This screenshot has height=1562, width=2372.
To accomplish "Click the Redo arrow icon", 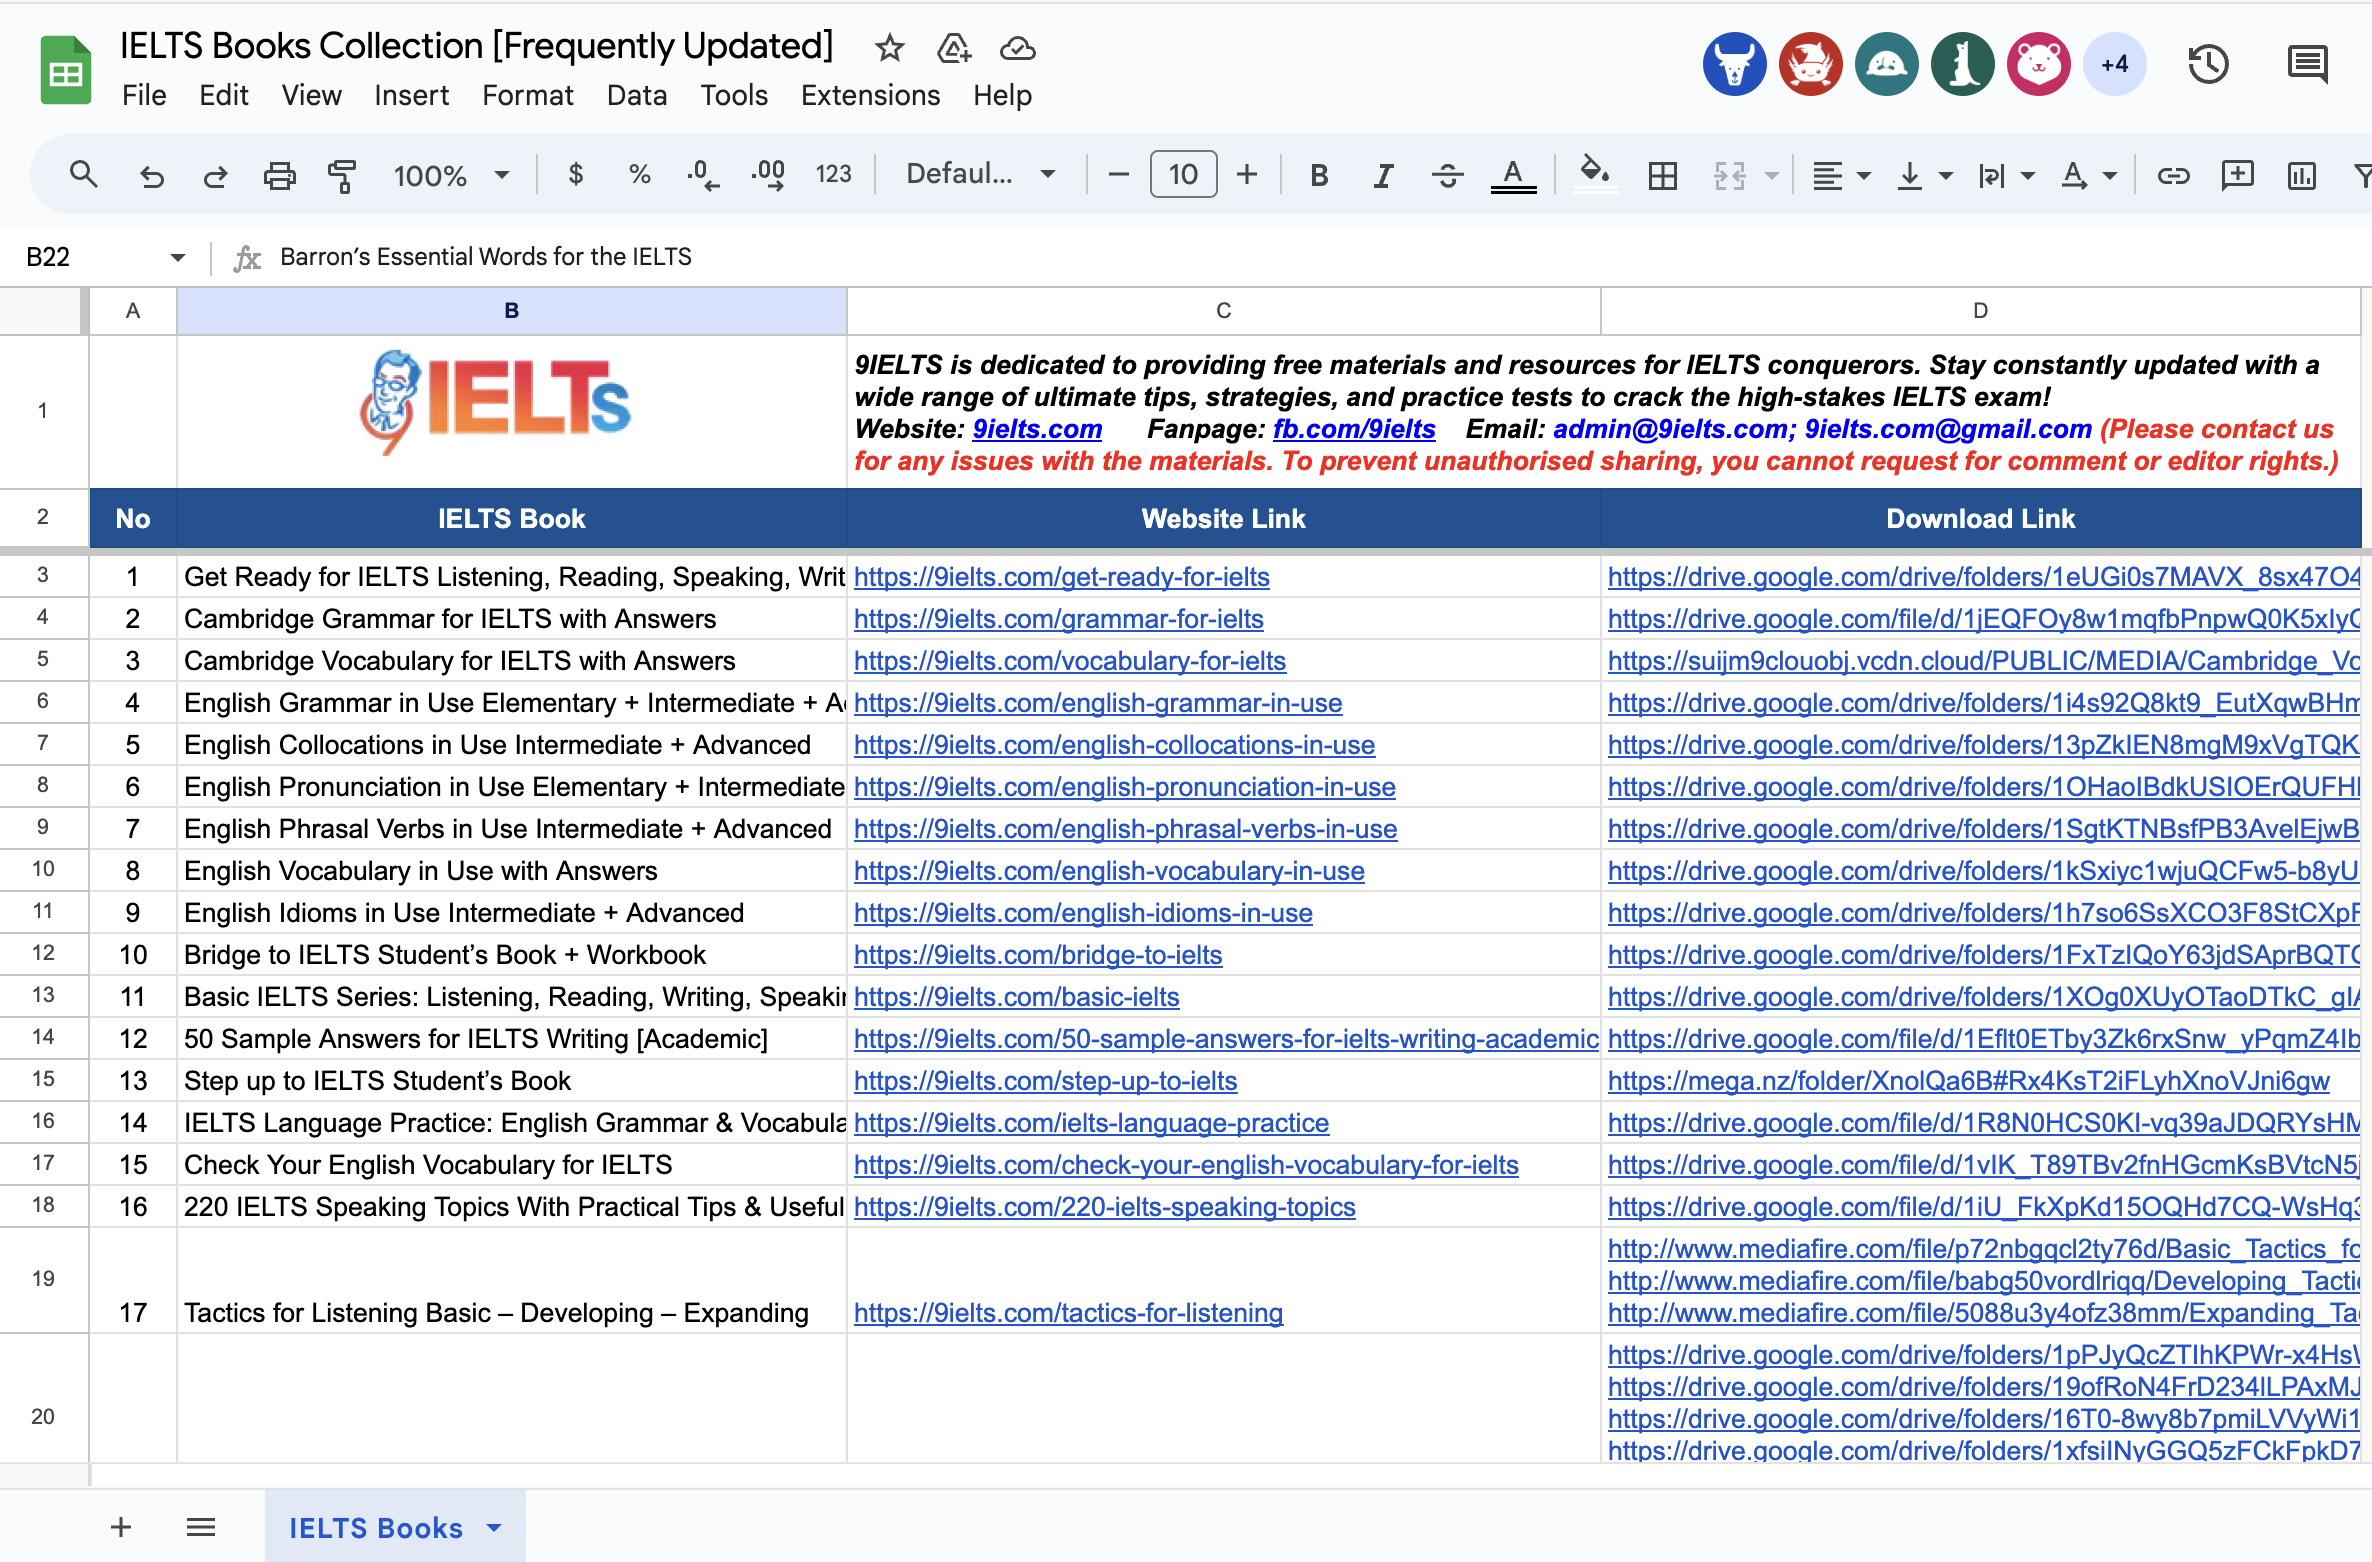I will pos(215,176).
